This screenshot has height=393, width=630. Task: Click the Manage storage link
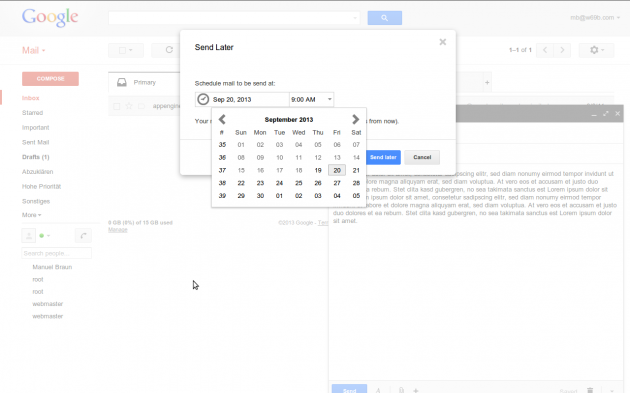(118, 230)
